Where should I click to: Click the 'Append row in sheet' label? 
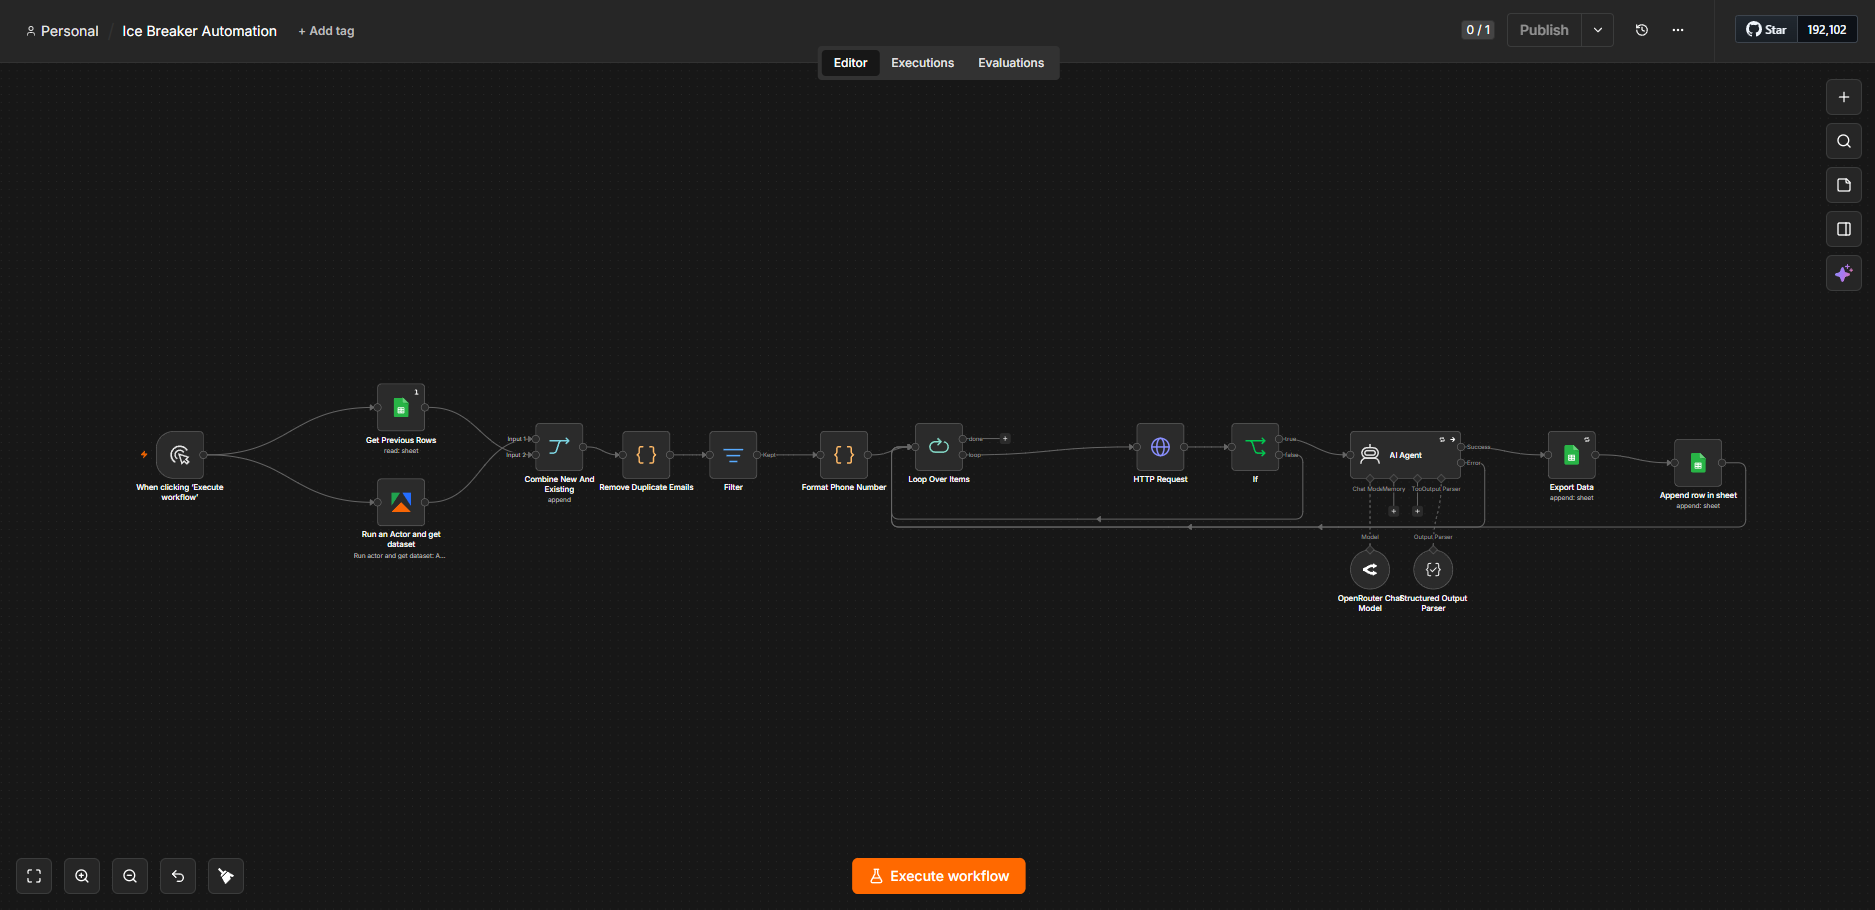(1698, 495)
